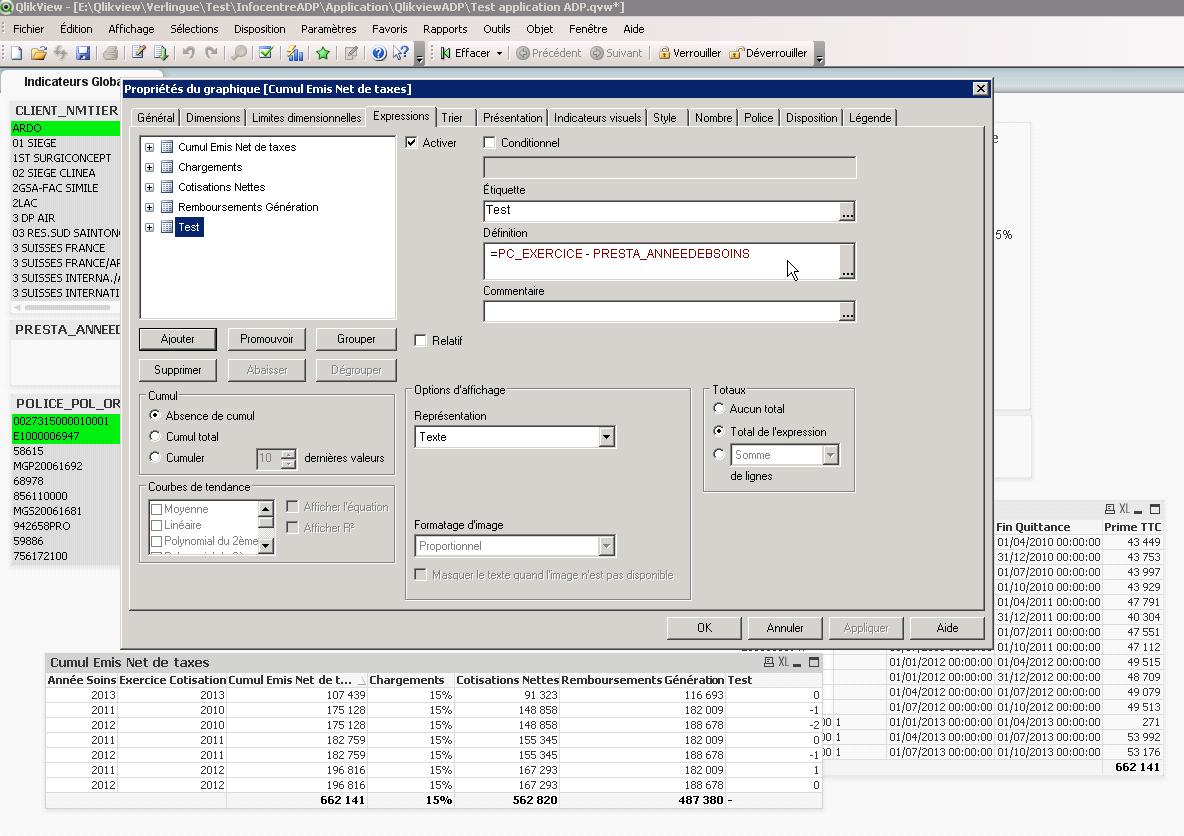Select the Quick Chart Wizard bar-chart icon
Screen dimensions: 1184x836
tap(294, 53)
